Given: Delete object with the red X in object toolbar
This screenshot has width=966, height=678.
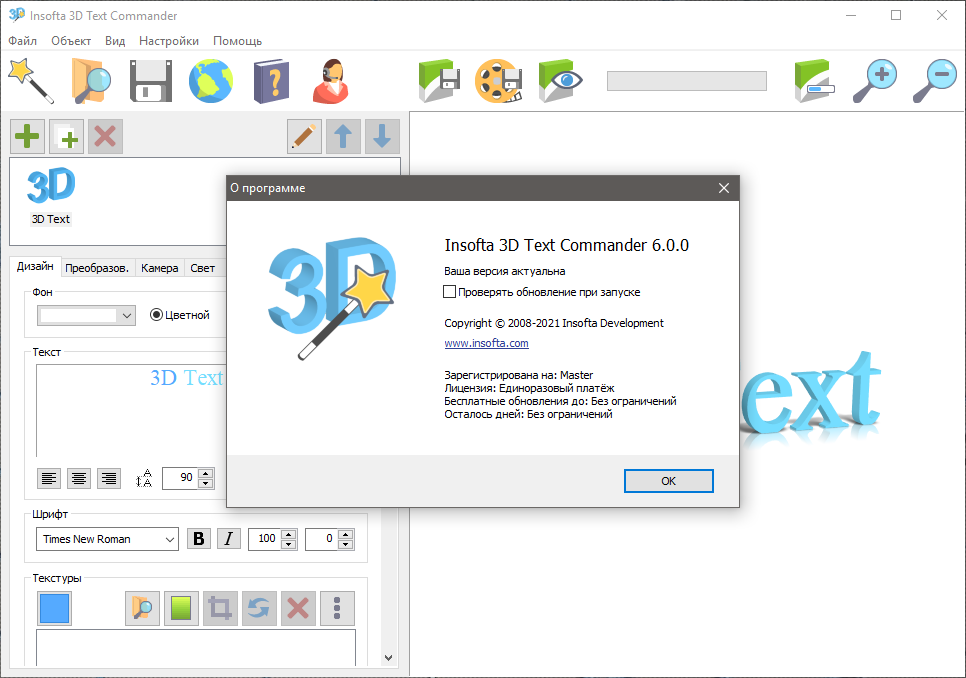Looking at the screenshot, I should (x=105, y=136).
